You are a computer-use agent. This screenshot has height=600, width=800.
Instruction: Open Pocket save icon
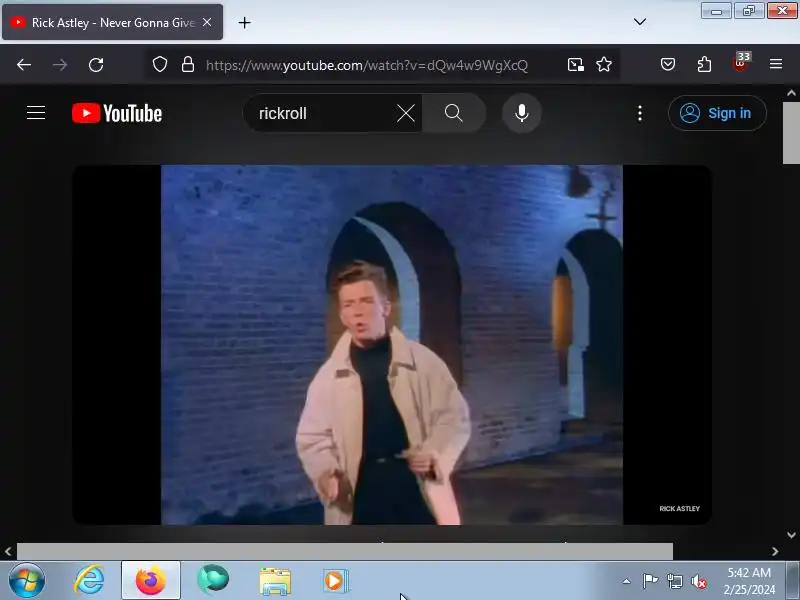(x=668, y=64)
